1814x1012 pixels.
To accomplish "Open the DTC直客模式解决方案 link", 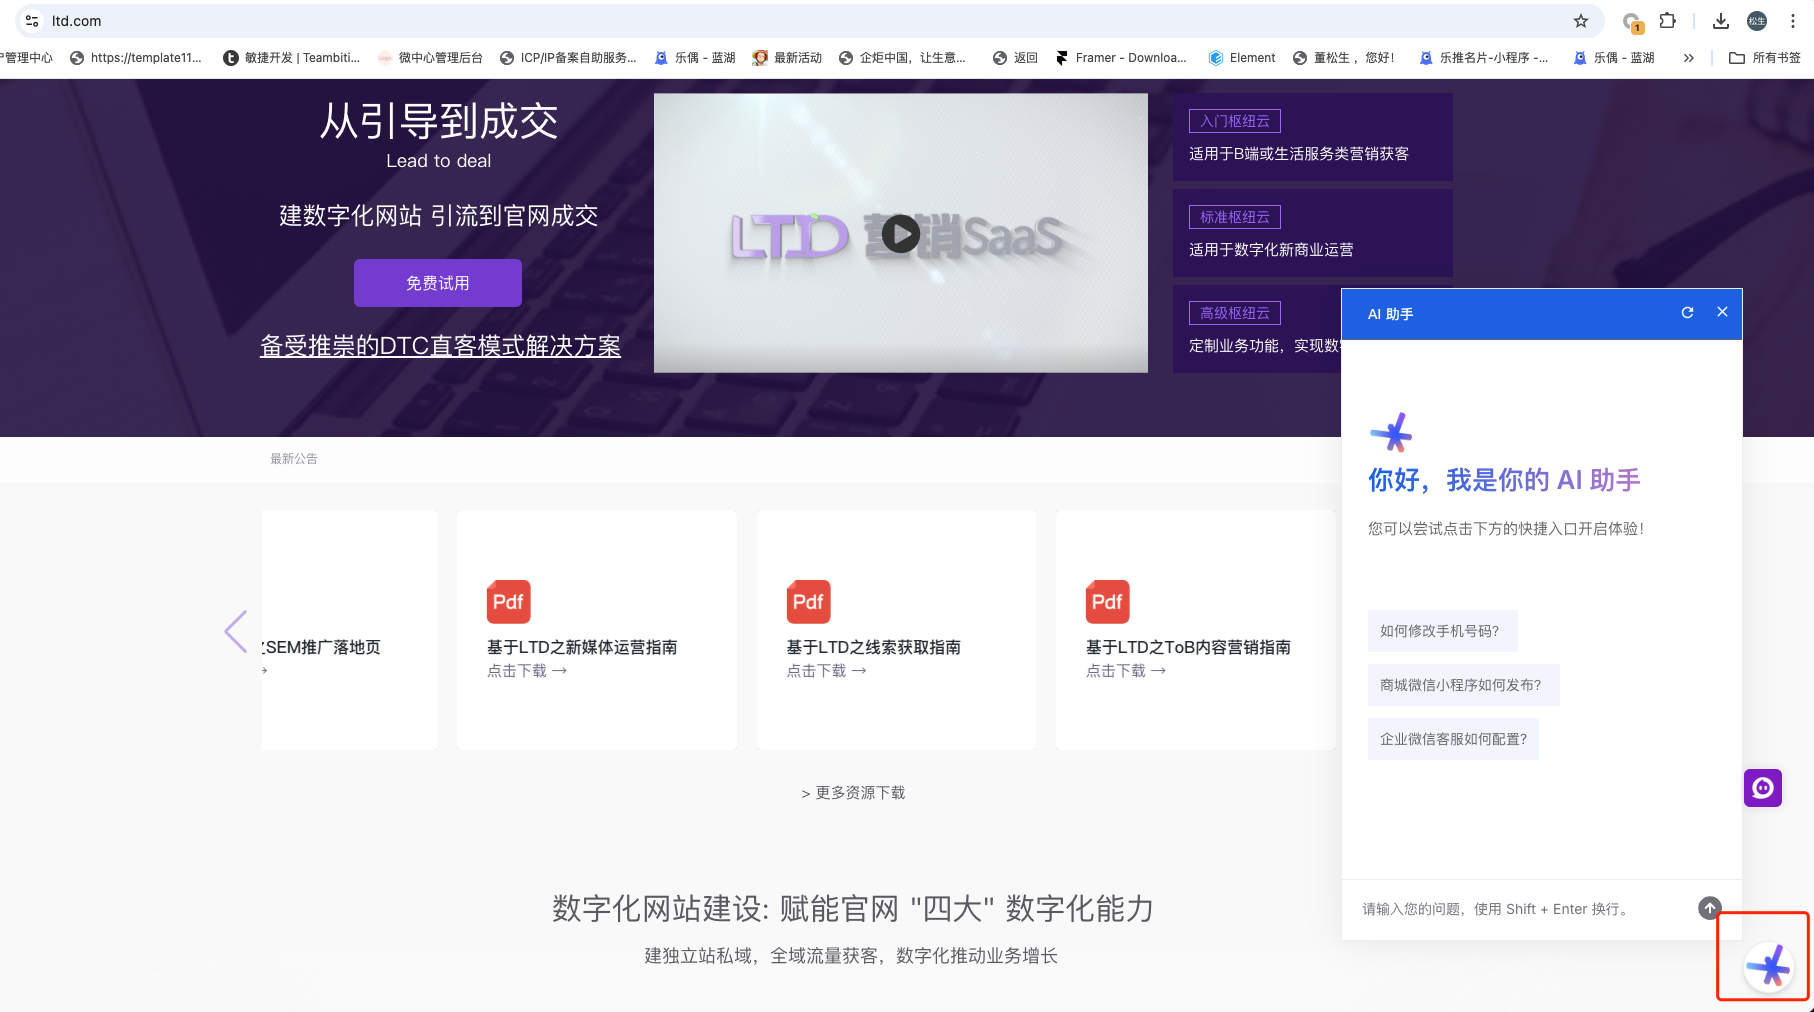I will (440, 346).
